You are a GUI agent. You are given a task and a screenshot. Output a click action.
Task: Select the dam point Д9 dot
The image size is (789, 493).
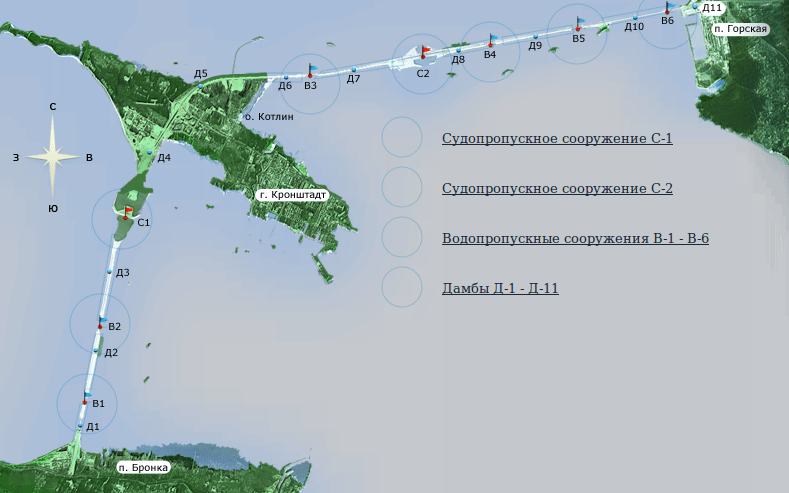[x=535, y=37]
